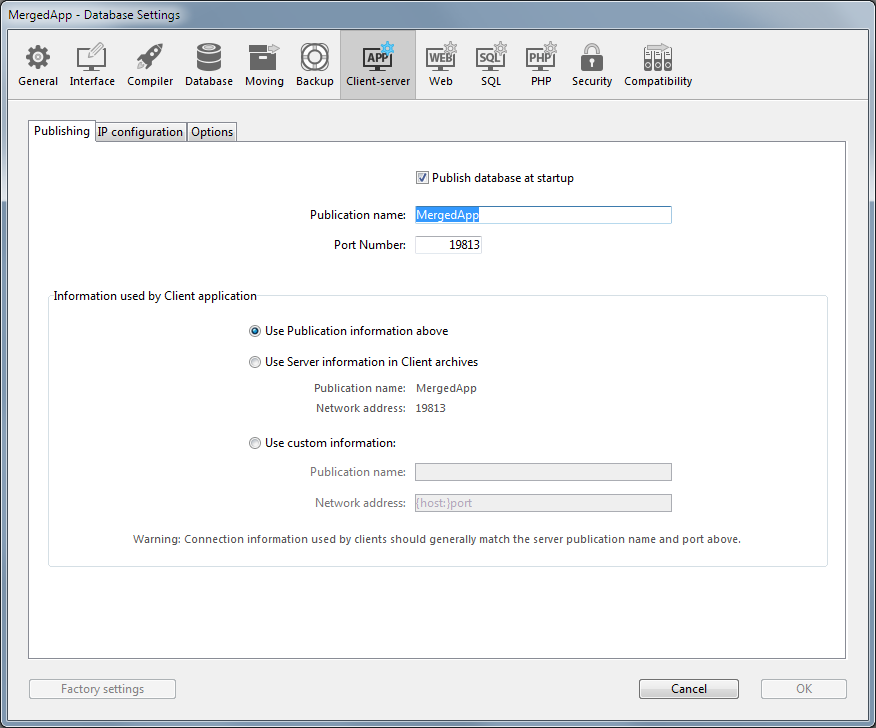The image size is (876, 728).
Task: Open the Compatibility settings page
Action: tap(658, 64)
